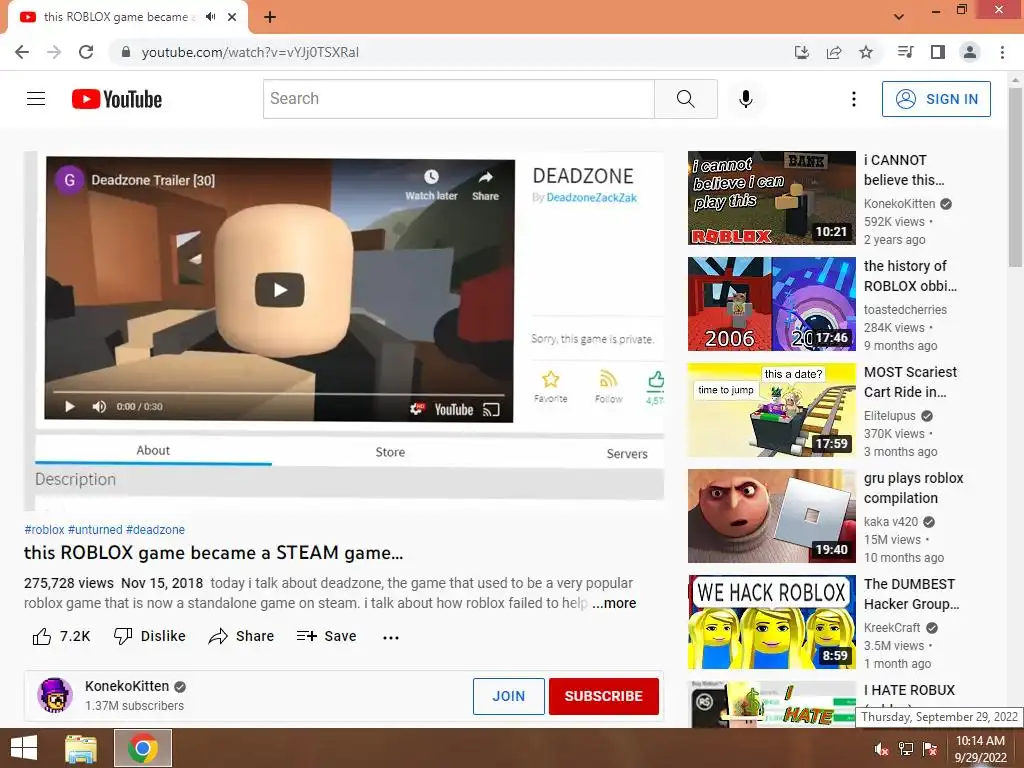
Task: Click the search magnifier button
Action: [686, 99]
